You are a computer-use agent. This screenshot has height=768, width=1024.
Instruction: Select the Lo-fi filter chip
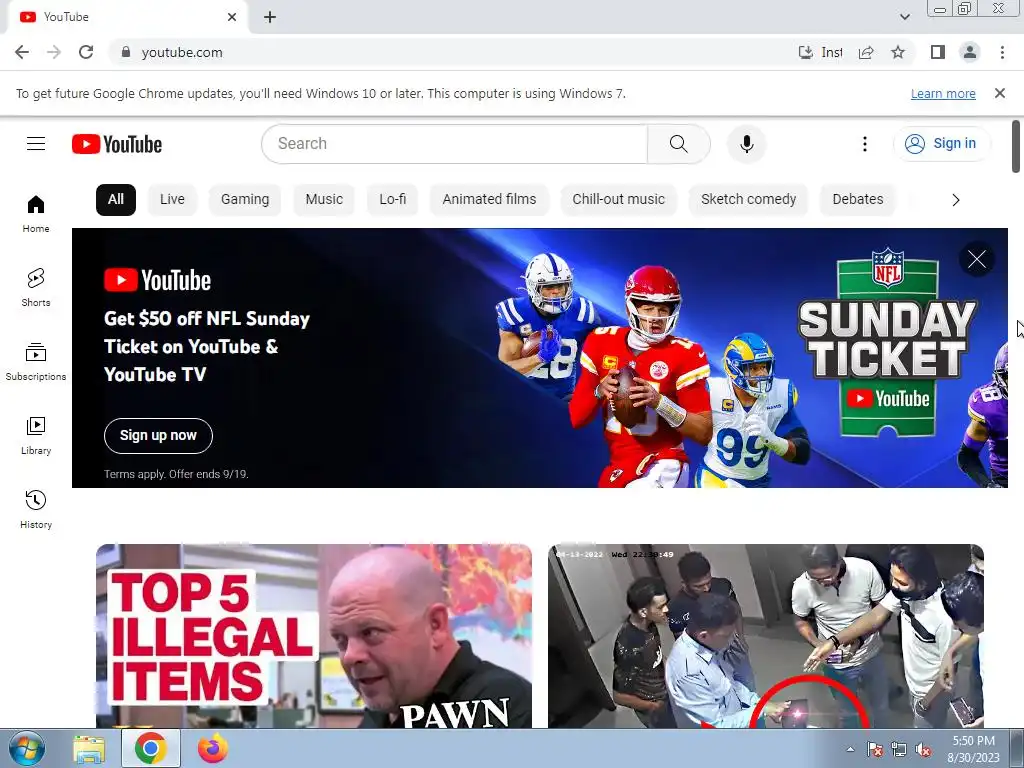(392, 200)
